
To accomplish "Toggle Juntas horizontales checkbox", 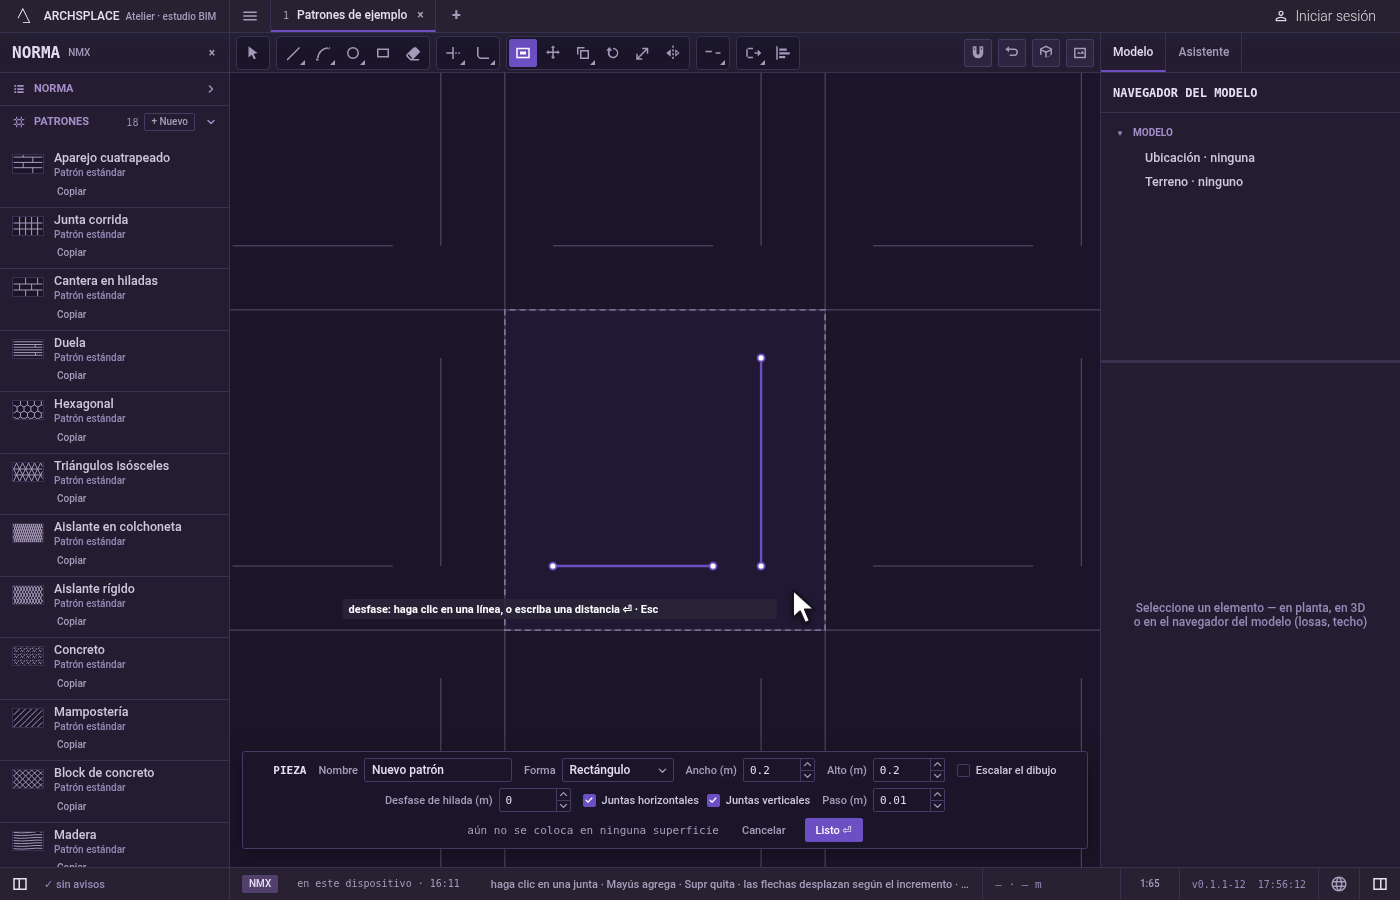I will click(x=589, y=800).
